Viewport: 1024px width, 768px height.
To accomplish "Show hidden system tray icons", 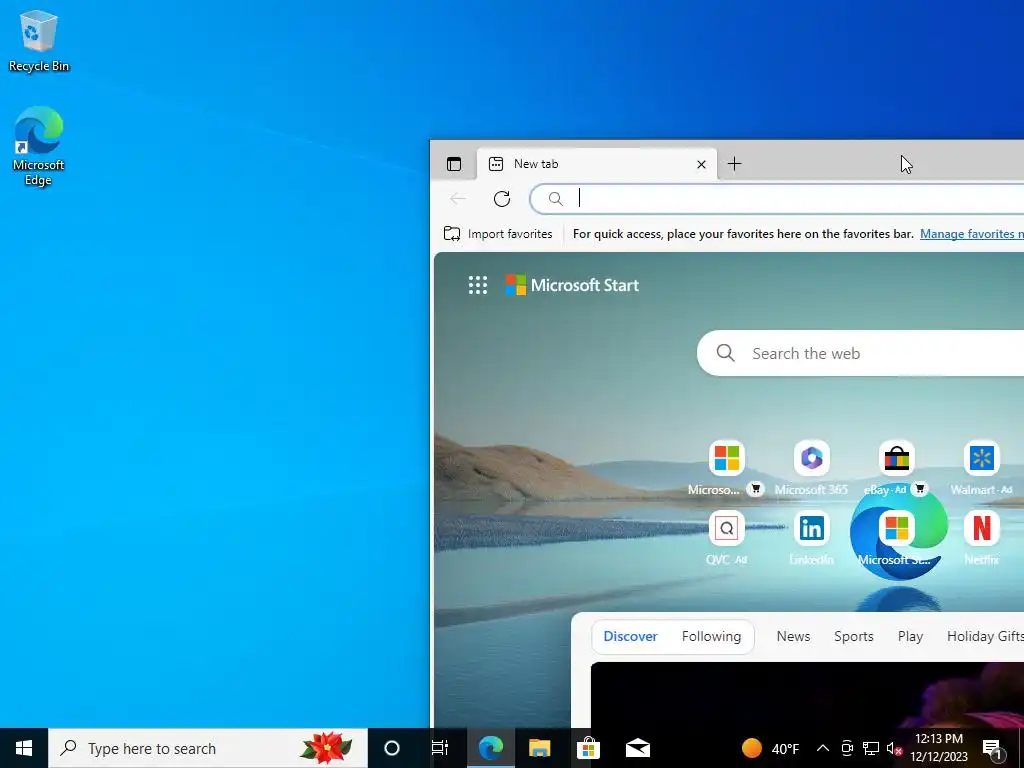I will 823,748.
